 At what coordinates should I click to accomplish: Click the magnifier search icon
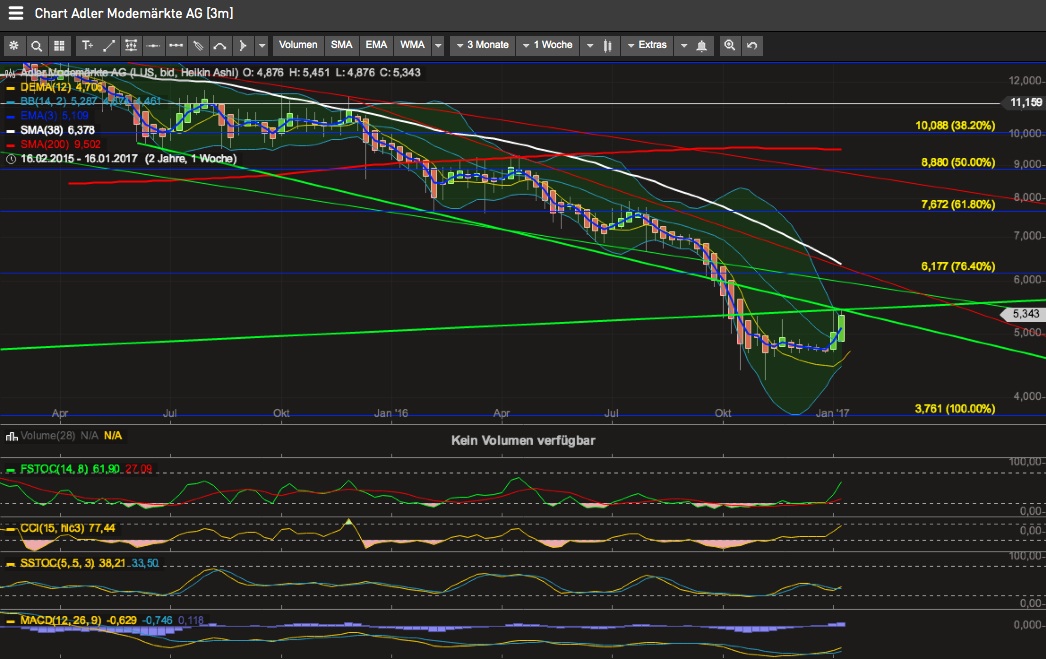pyautogui.click(x=37, y=45)
